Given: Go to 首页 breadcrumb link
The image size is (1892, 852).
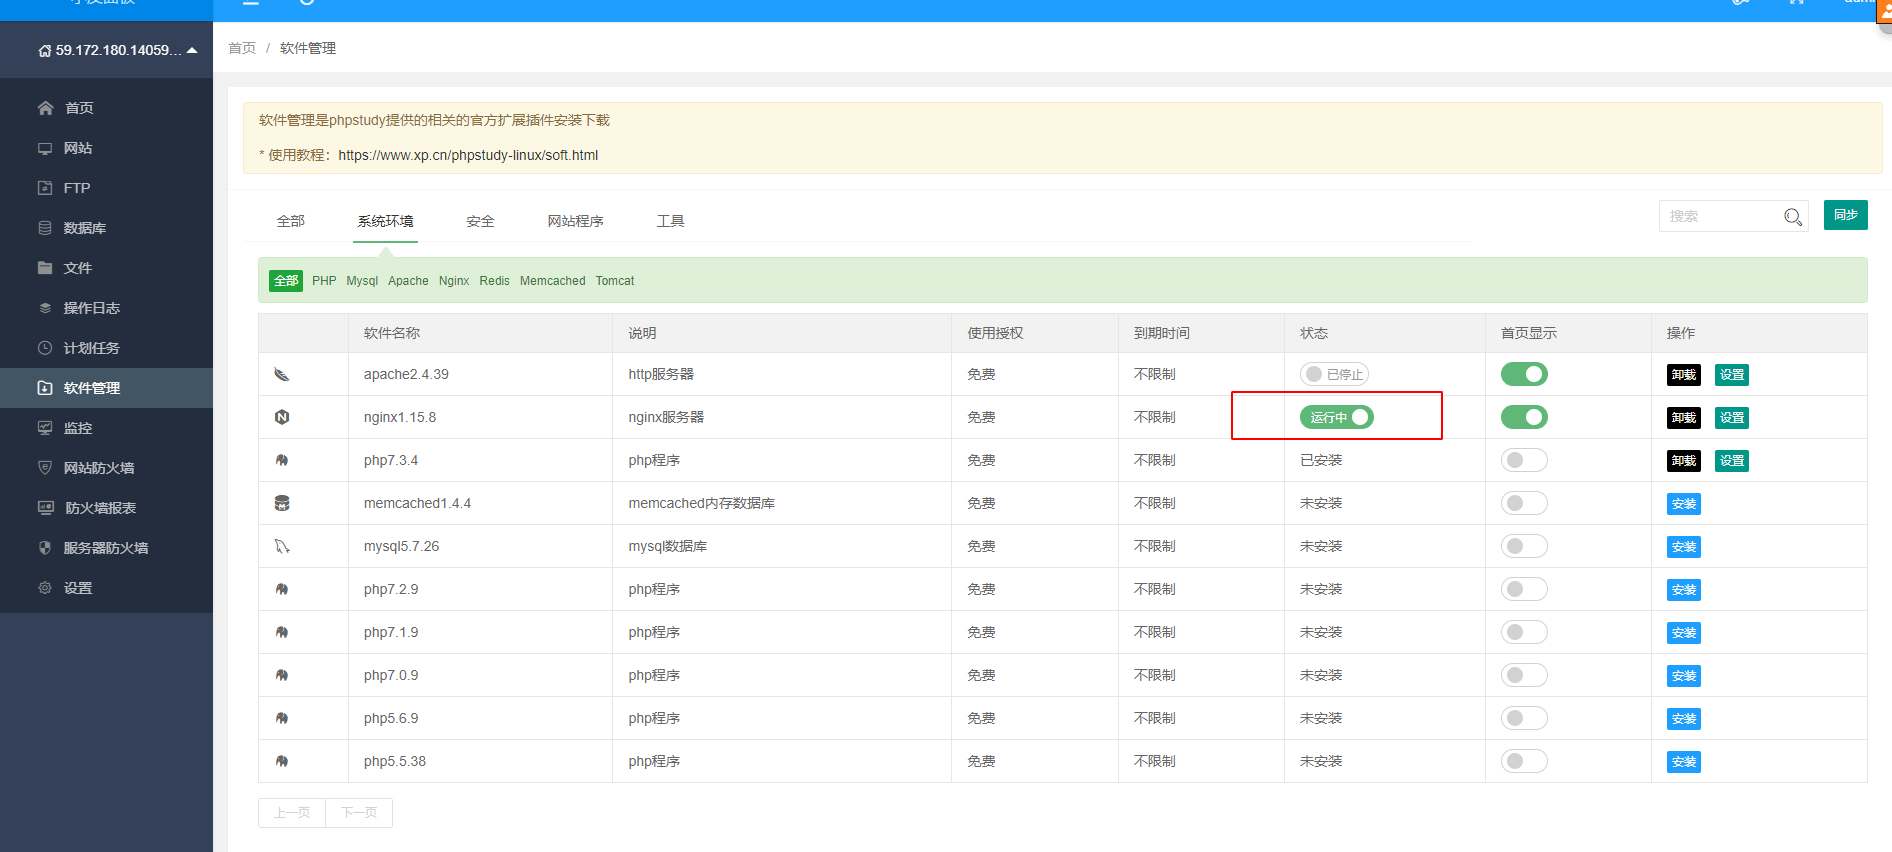Looking at the screenshot, I should point(242,48).
